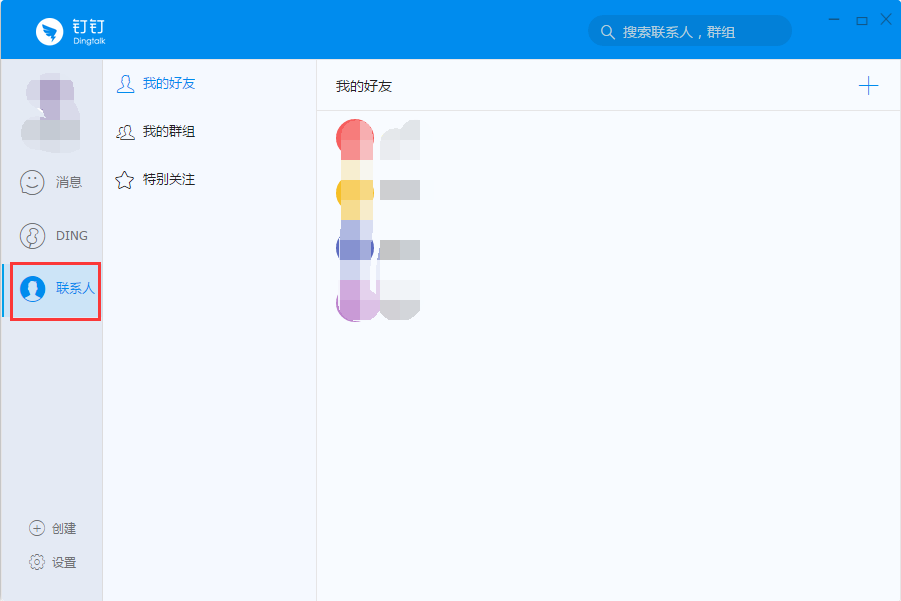Select the friend with yellow avatar
This screenshot has width=901, height=601.
tap(356, 193)
